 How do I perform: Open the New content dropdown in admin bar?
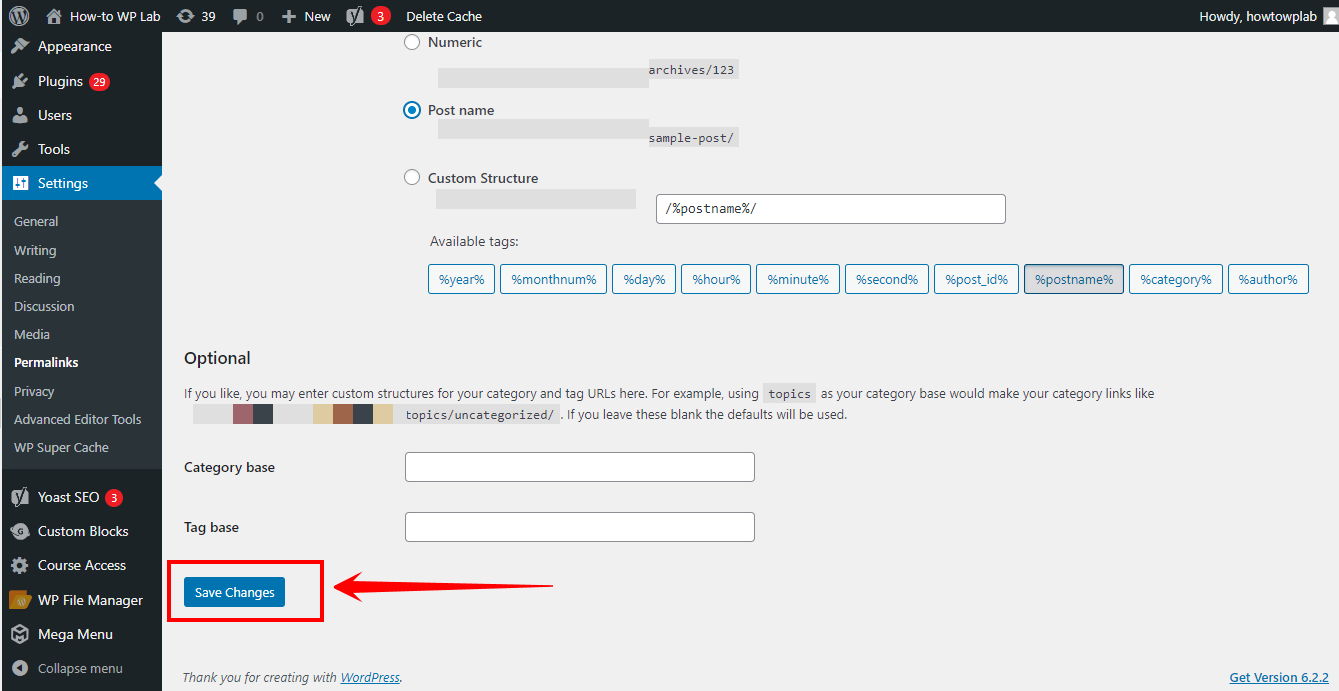click(306, 16)
